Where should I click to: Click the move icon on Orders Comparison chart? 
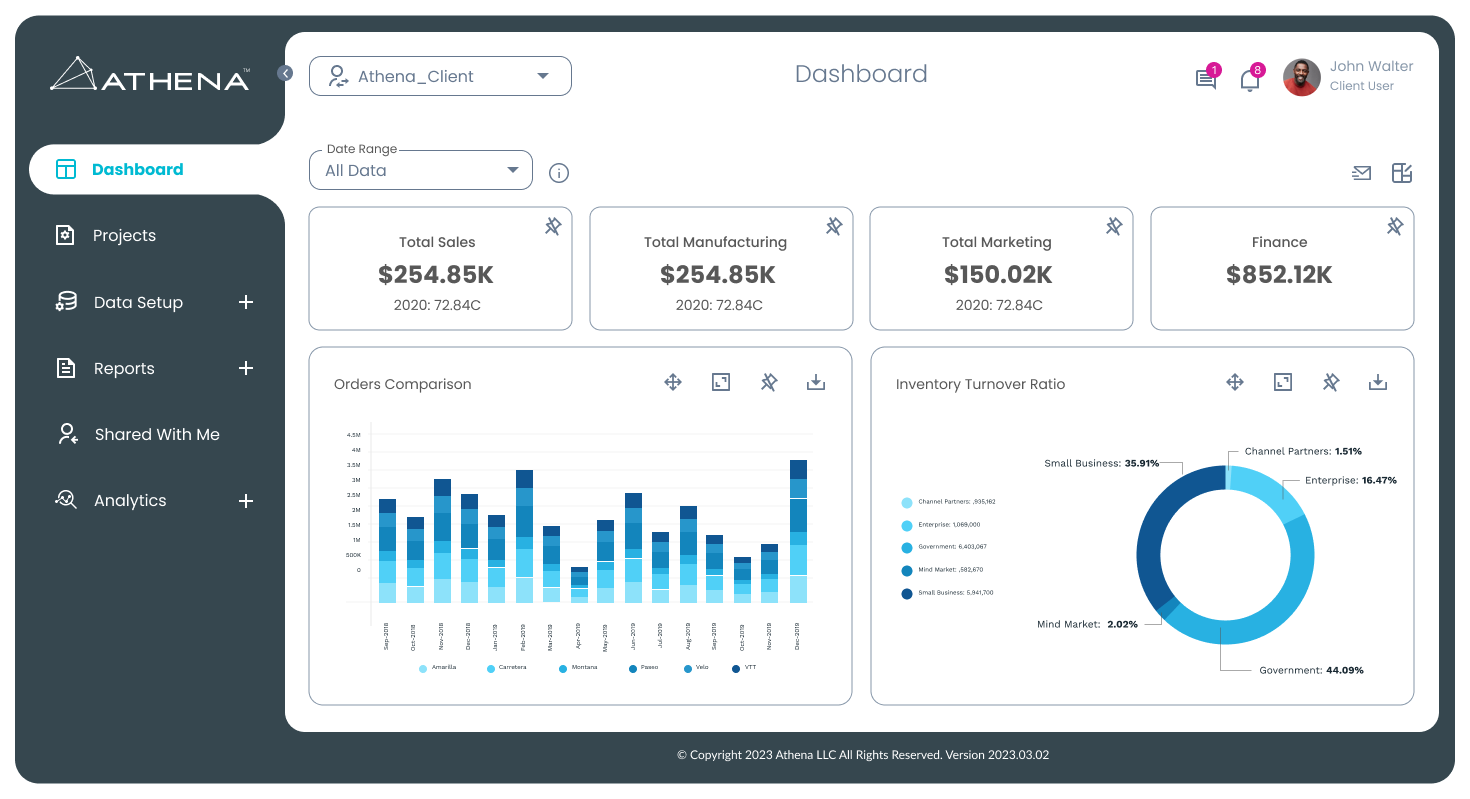(x=673, y=382)
